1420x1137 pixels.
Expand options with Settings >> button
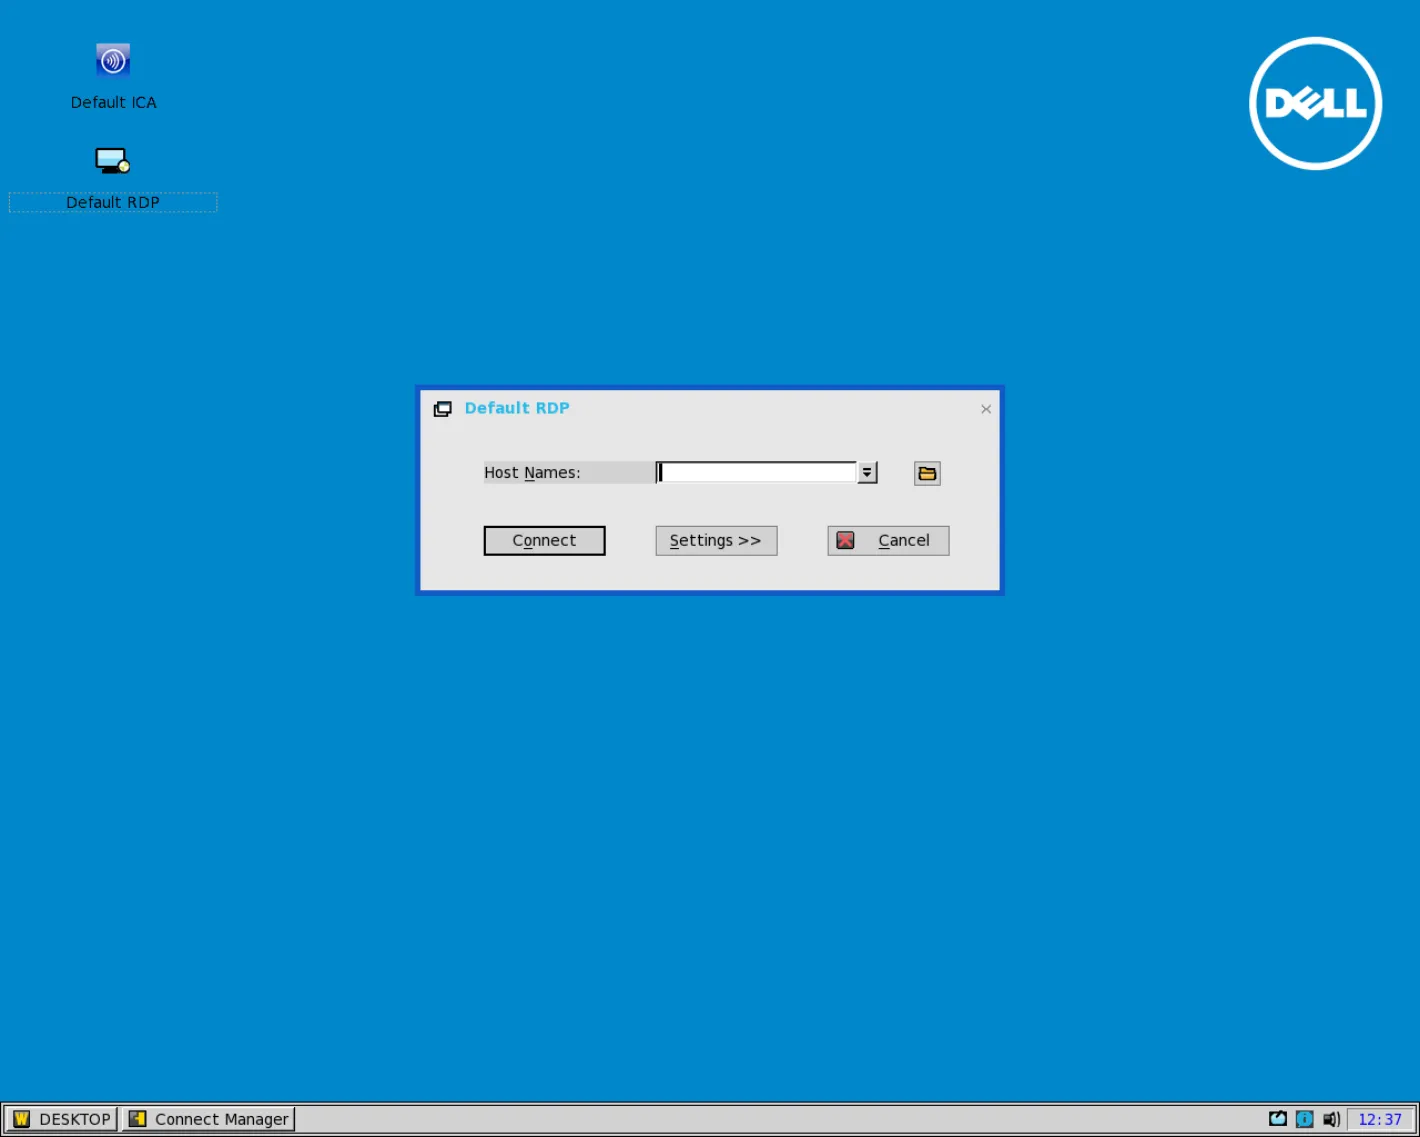pos(716,541)
